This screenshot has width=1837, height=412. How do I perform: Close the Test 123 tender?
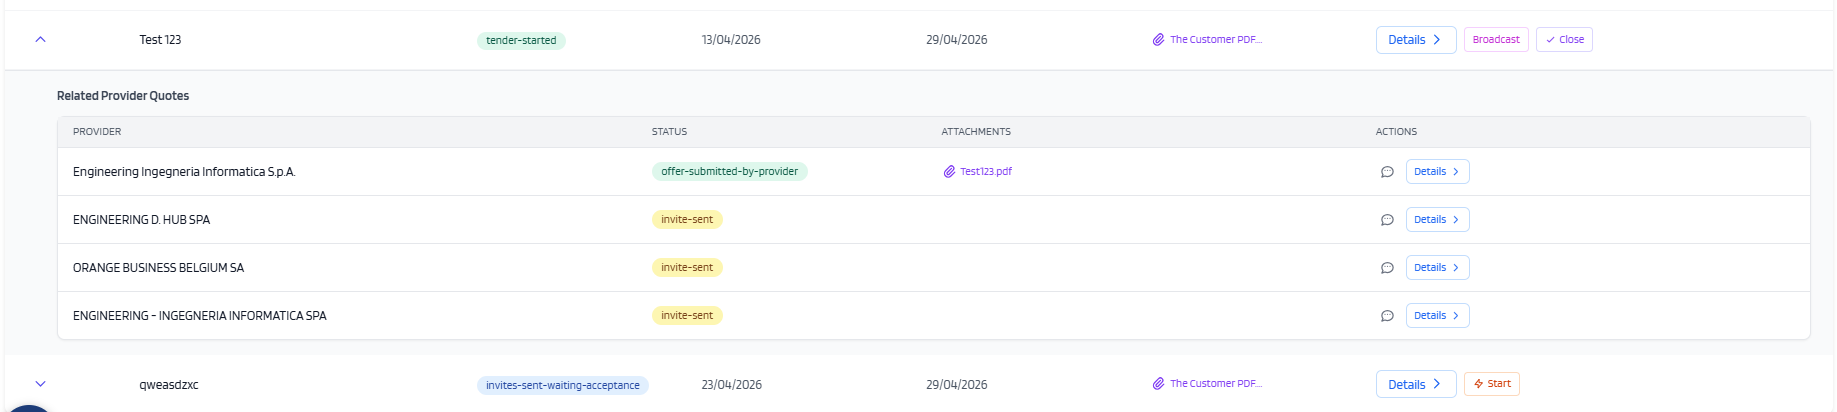pos(1564,40)
